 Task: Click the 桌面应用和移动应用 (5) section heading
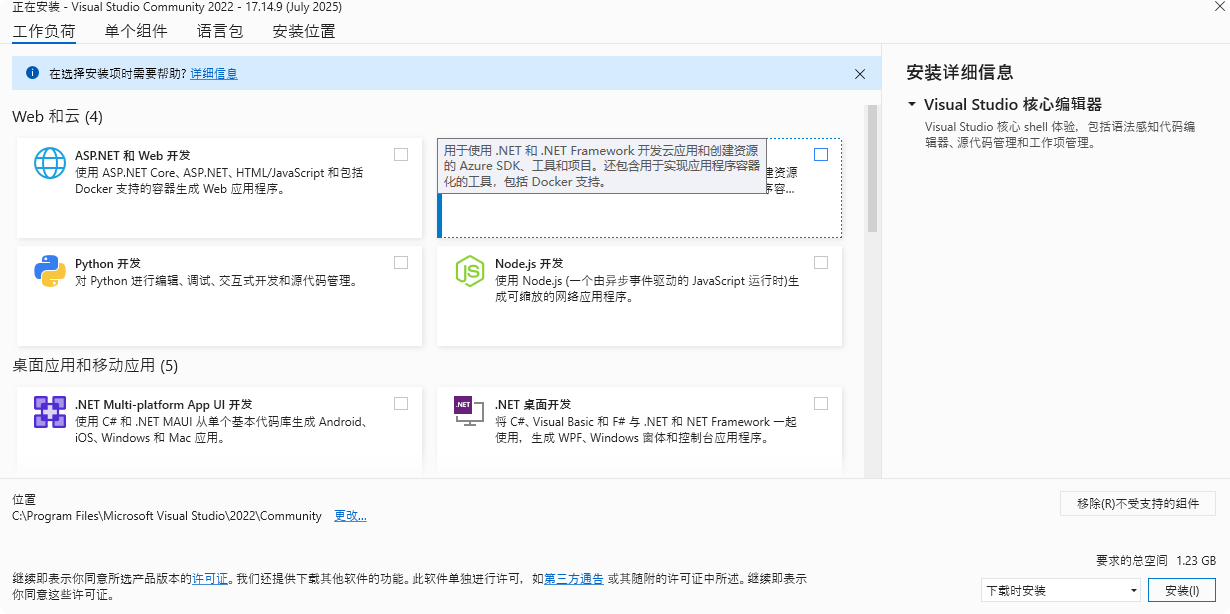click(95, 365)
